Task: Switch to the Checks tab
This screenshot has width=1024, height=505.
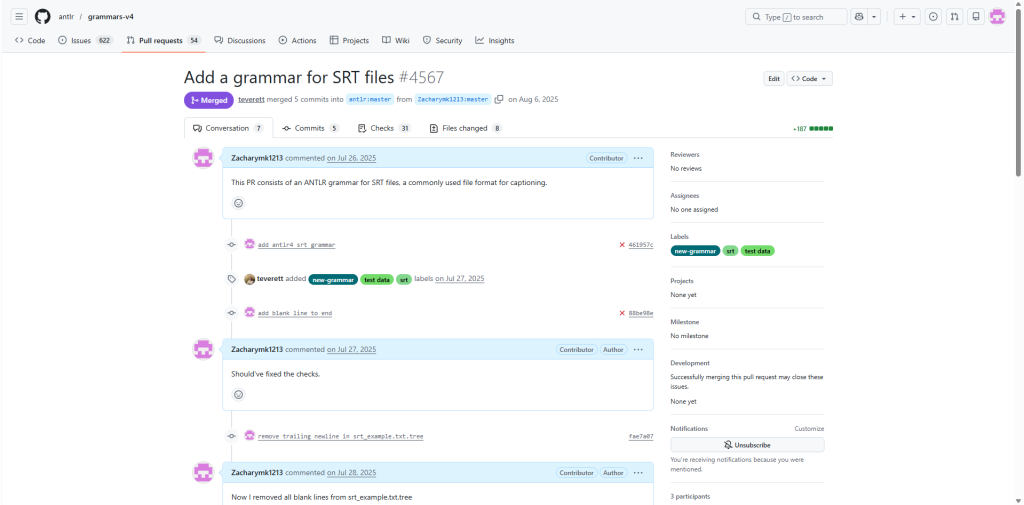Action: tap(384, 128)
